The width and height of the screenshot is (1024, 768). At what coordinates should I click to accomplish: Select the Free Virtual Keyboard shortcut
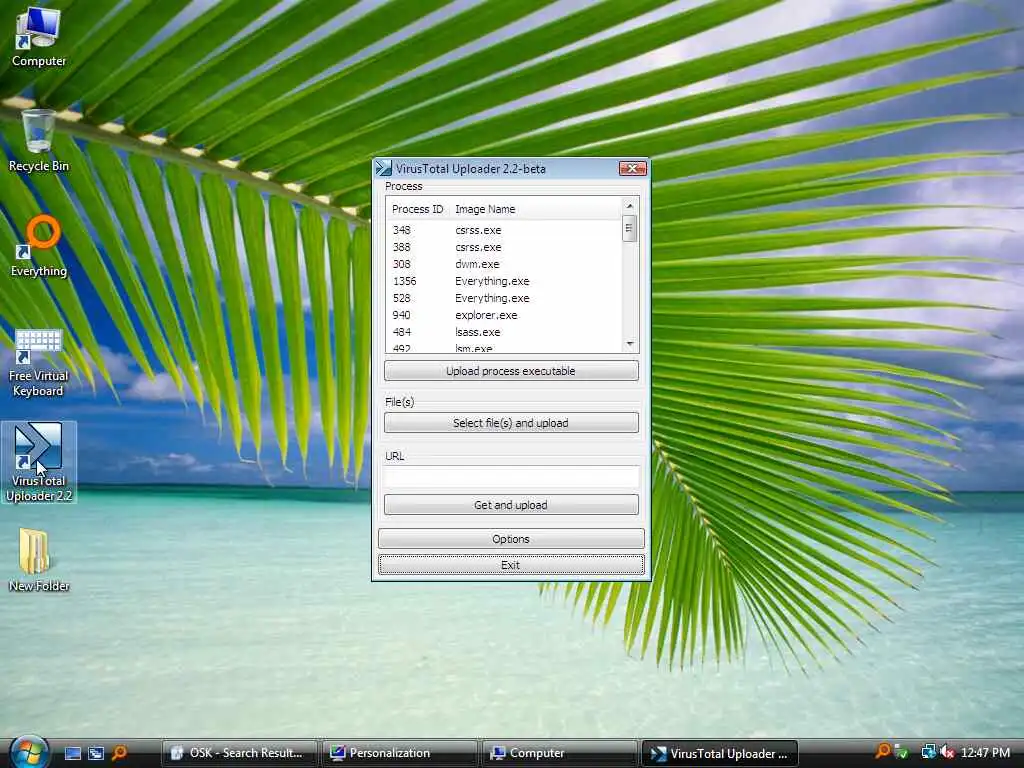39,363
